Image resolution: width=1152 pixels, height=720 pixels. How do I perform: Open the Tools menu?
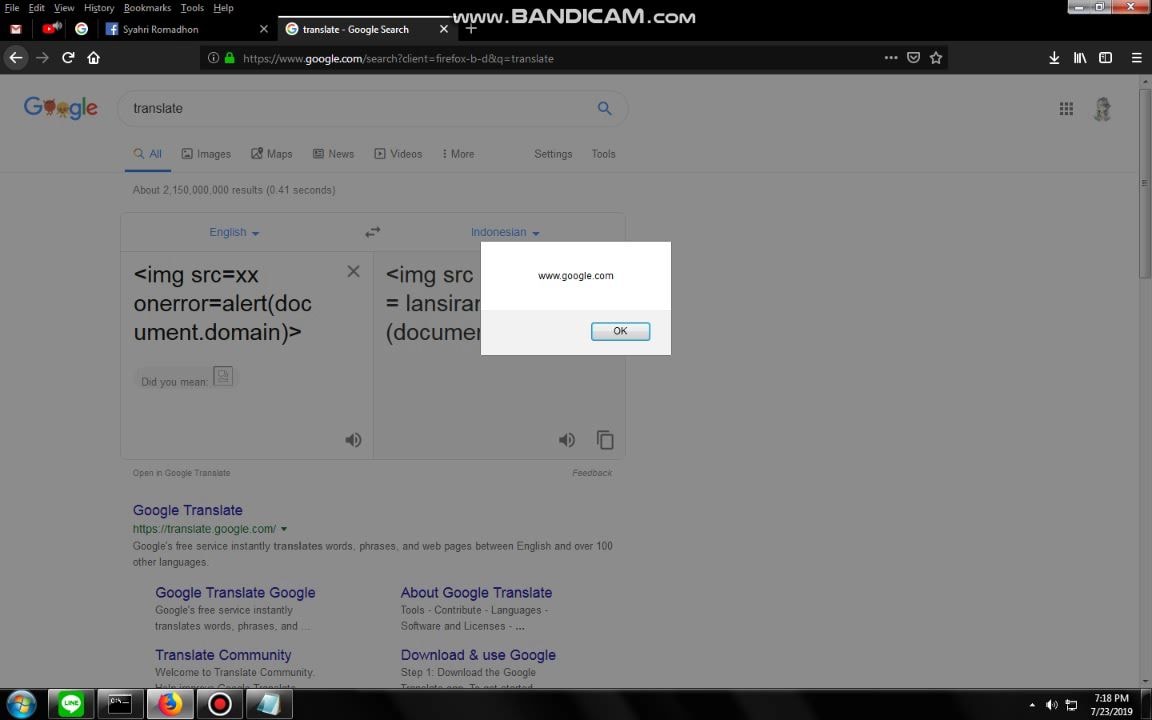click(x=192, y=8)
